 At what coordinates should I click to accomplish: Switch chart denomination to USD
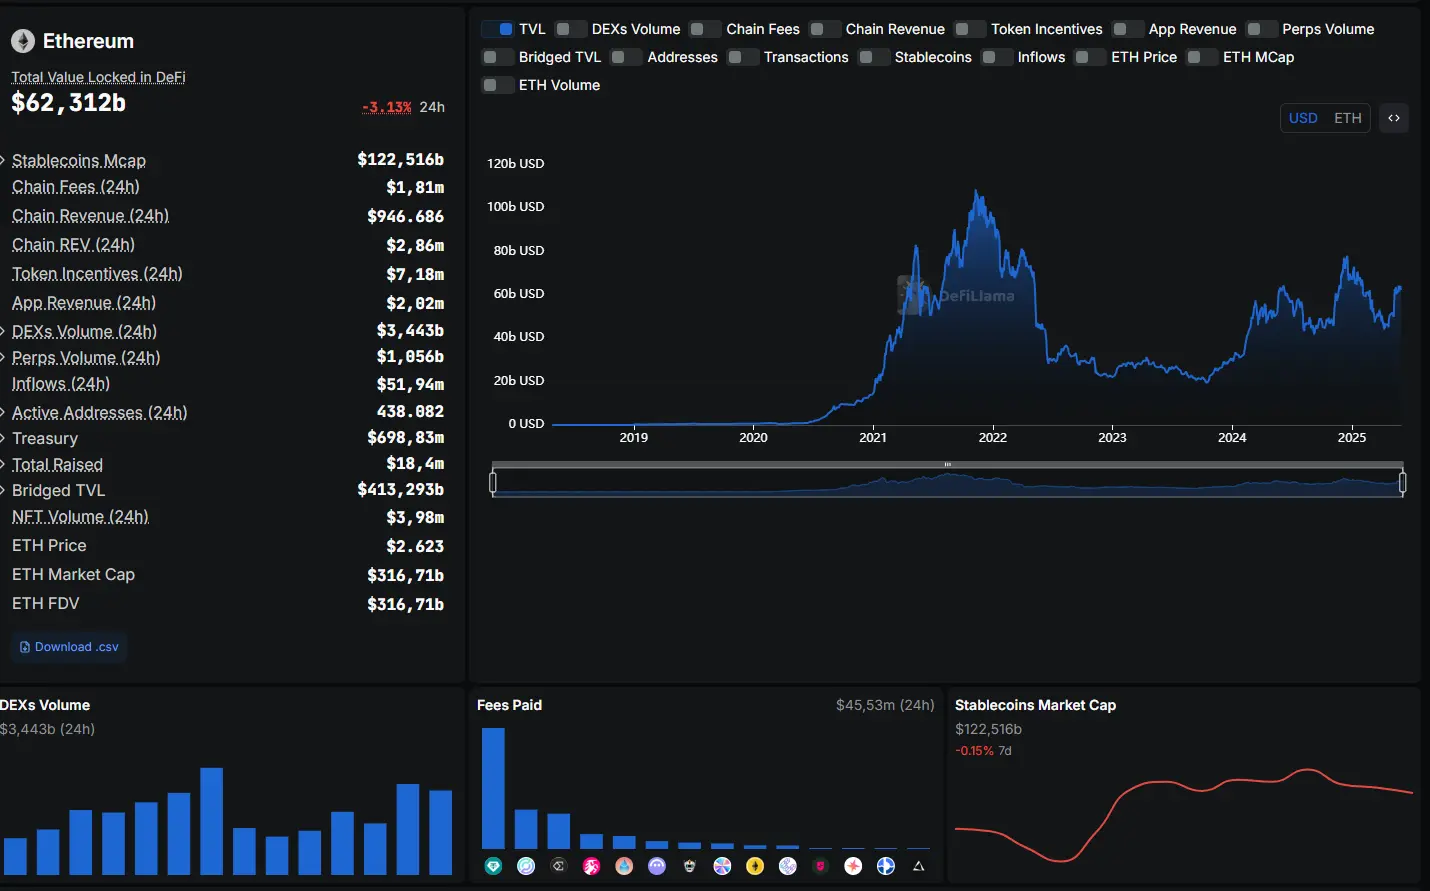point(1303,118)
